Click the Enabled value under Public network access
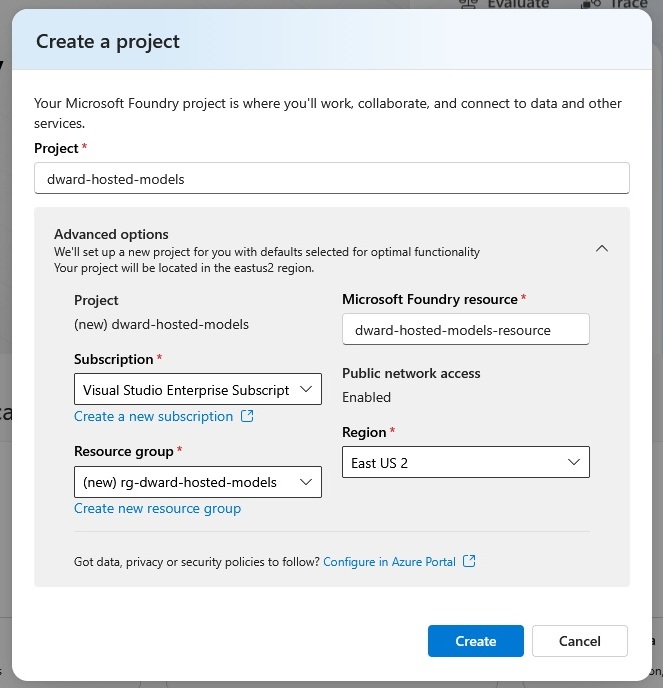The image size is (663, 688). [x=366, y=398]
